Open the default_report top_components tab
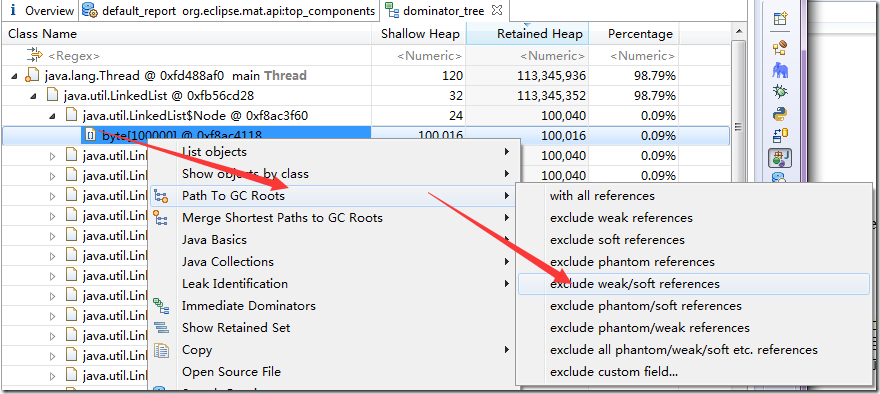The width and height of the screenshot is (880, 394). (x=228, y=11)
